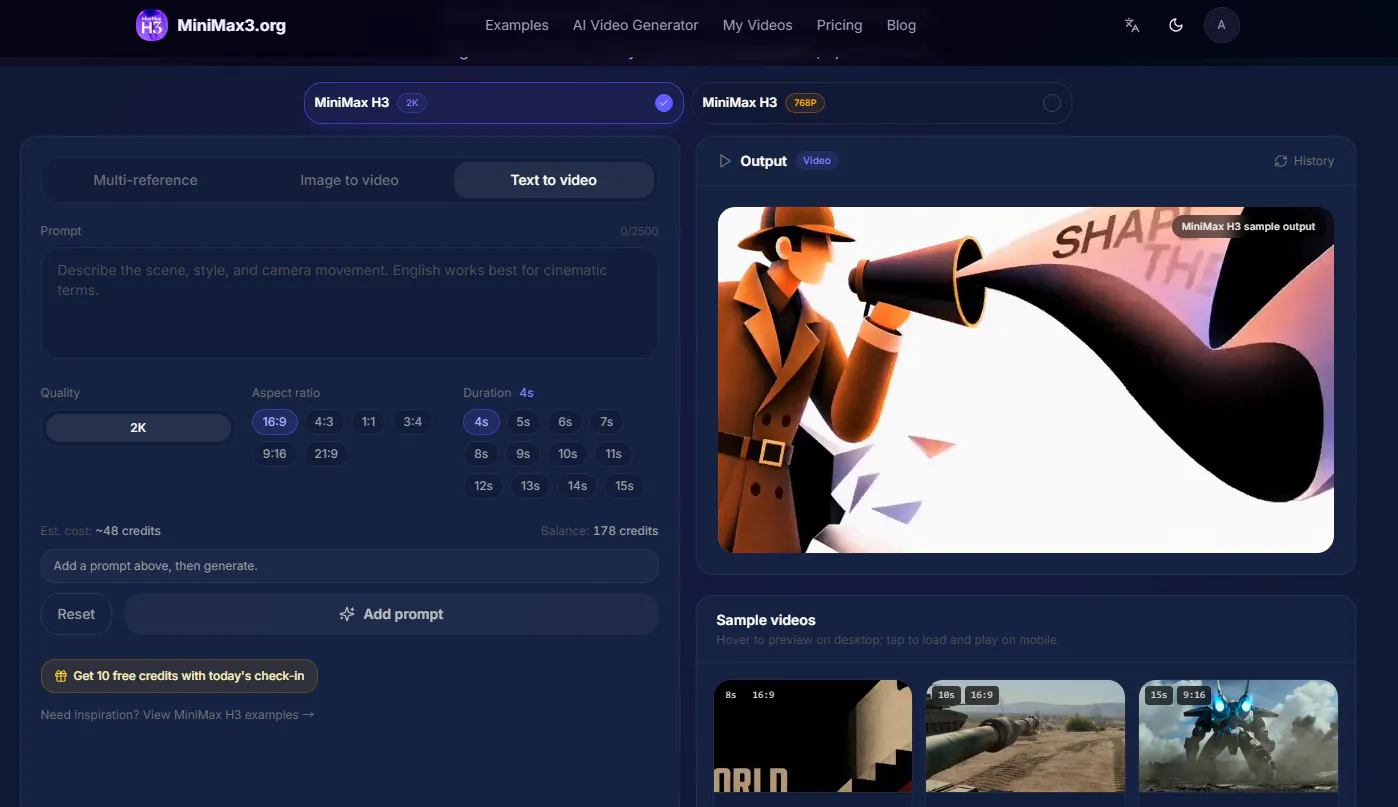The image size is (1398, 807).
Task: Toggle dark mode moon icon
Action: pos(1176,25)
